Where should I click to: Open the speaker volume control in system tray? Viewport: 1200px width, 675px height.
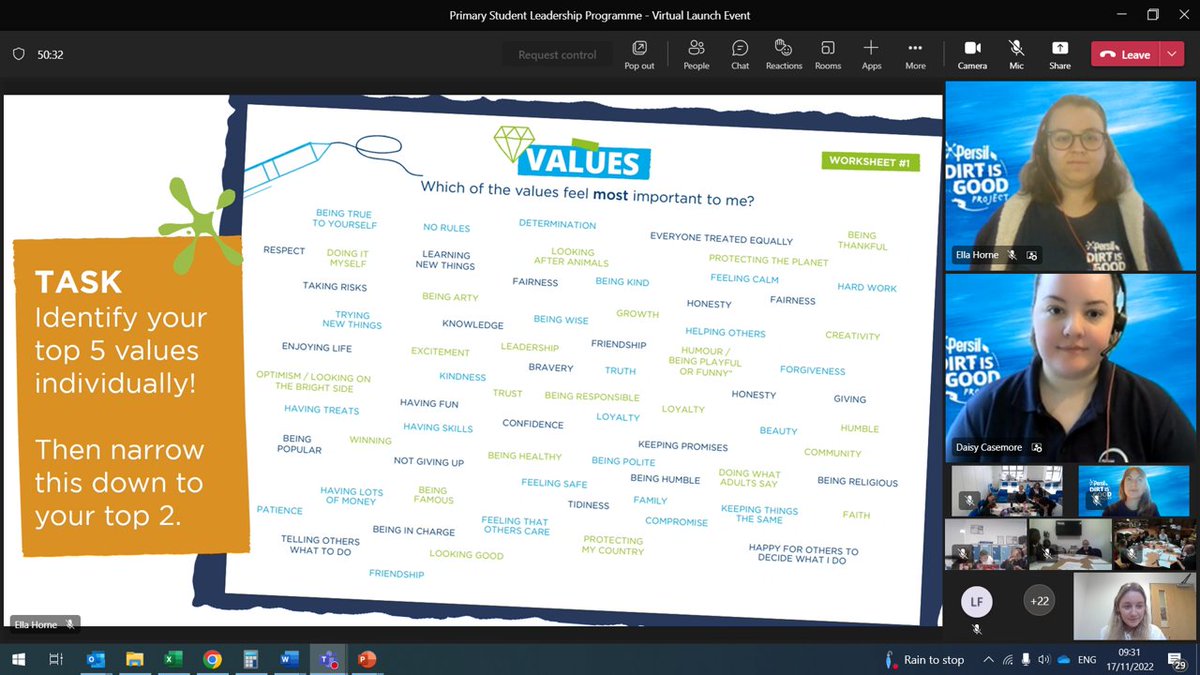pos(1044,660)
